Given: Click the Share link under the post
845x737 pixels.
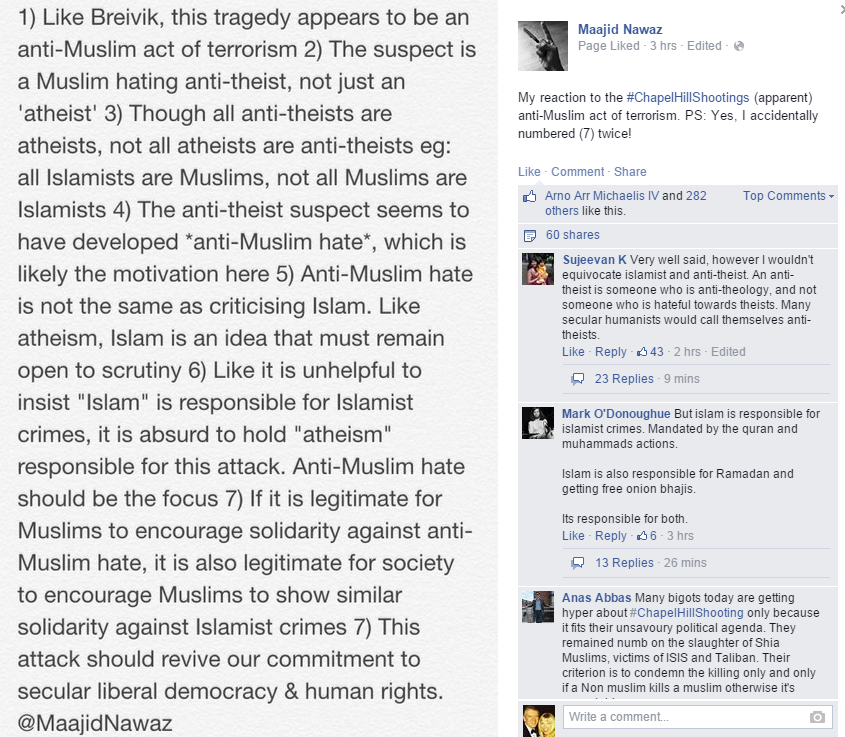Looking at the screenshot, I should point(630,172).
